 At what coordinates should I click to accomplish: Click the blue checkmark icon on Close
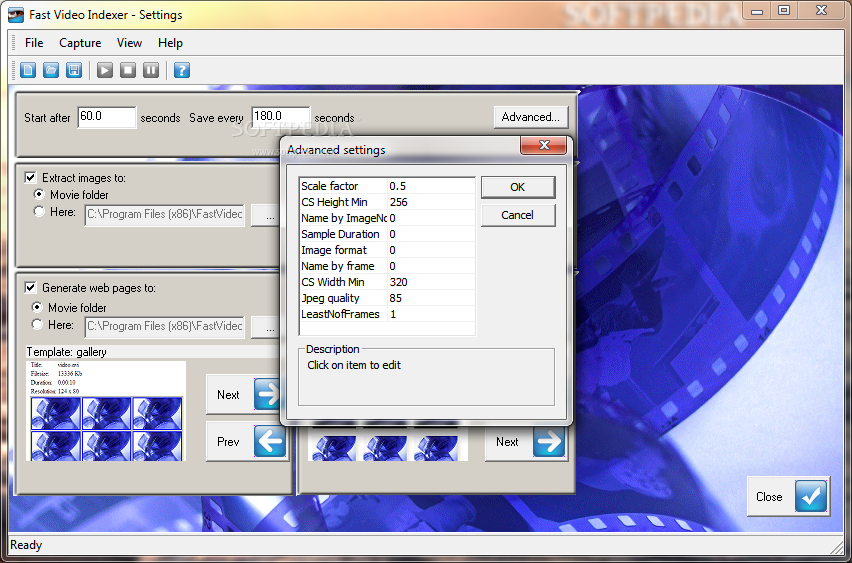(x=811, y=496)
